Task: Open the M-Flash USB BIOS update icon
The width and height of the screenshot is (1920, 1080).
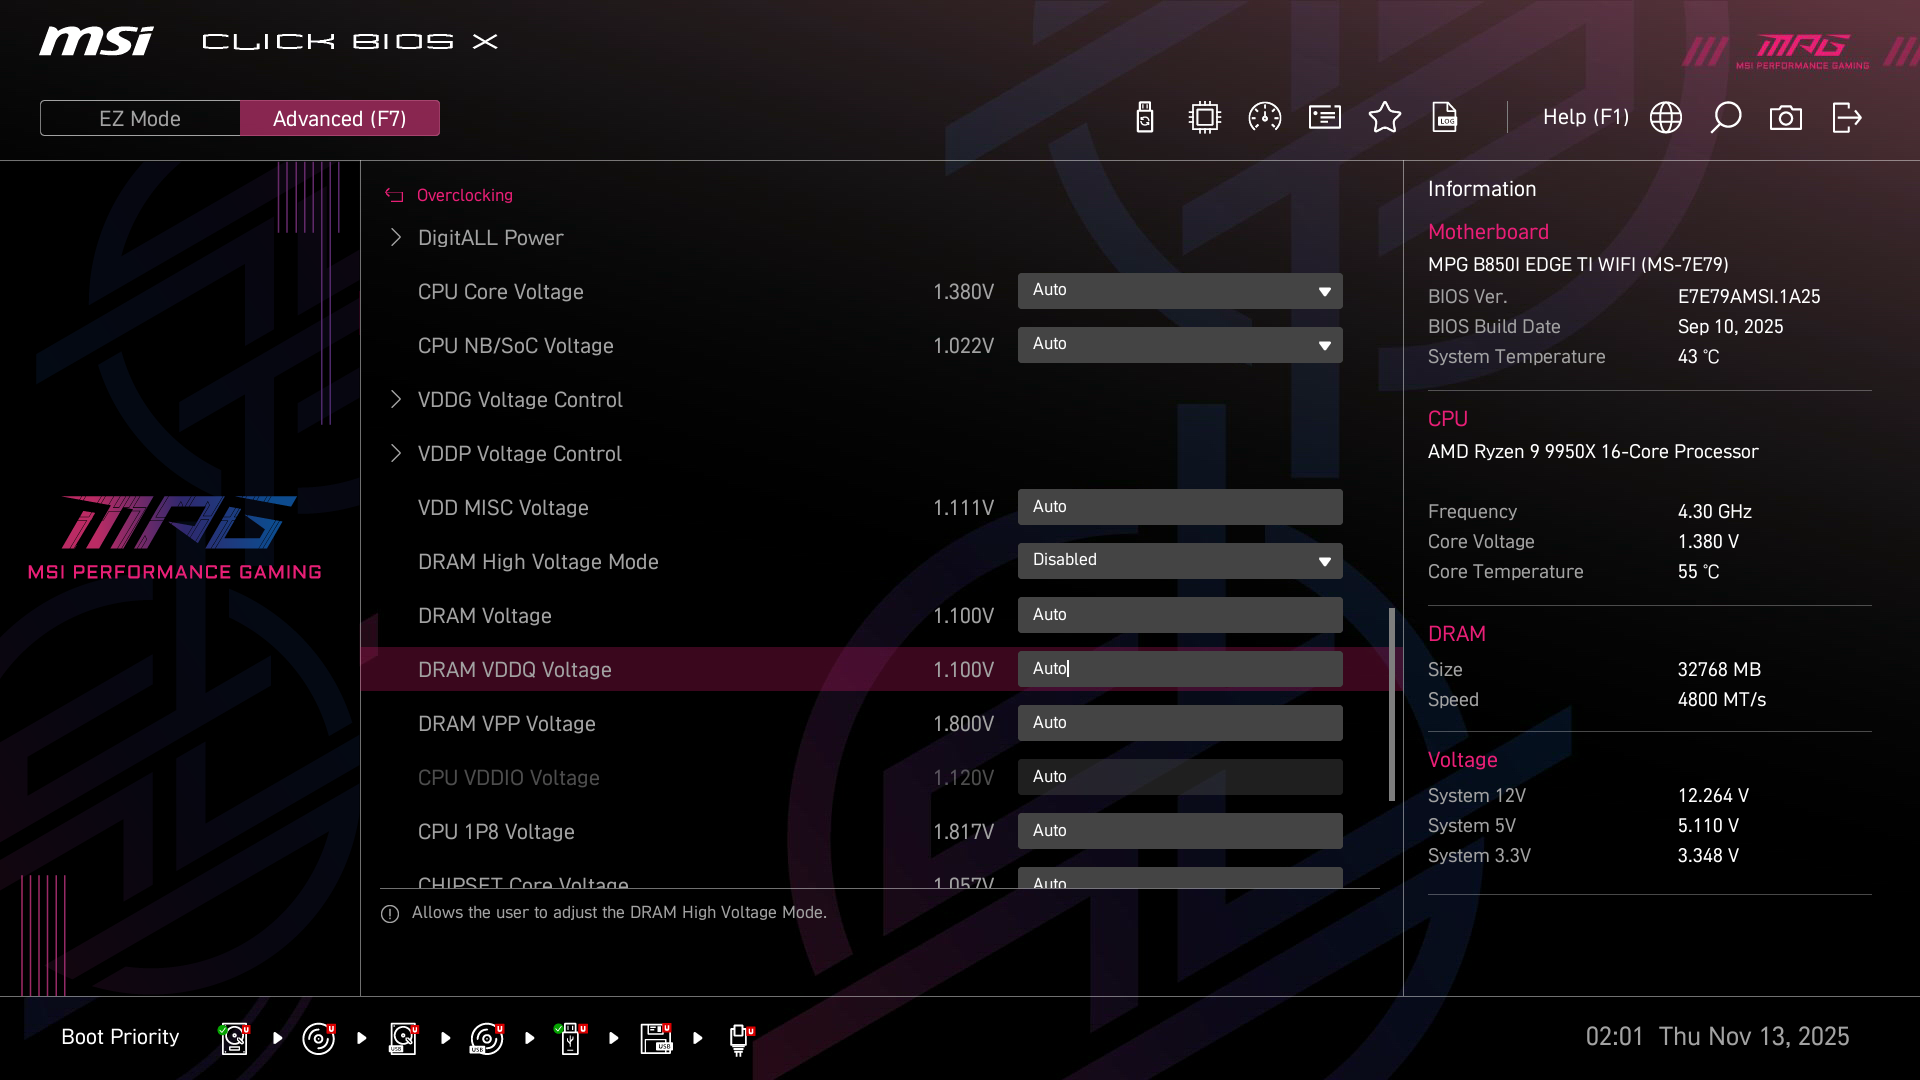Action: tap(1145, 118)
